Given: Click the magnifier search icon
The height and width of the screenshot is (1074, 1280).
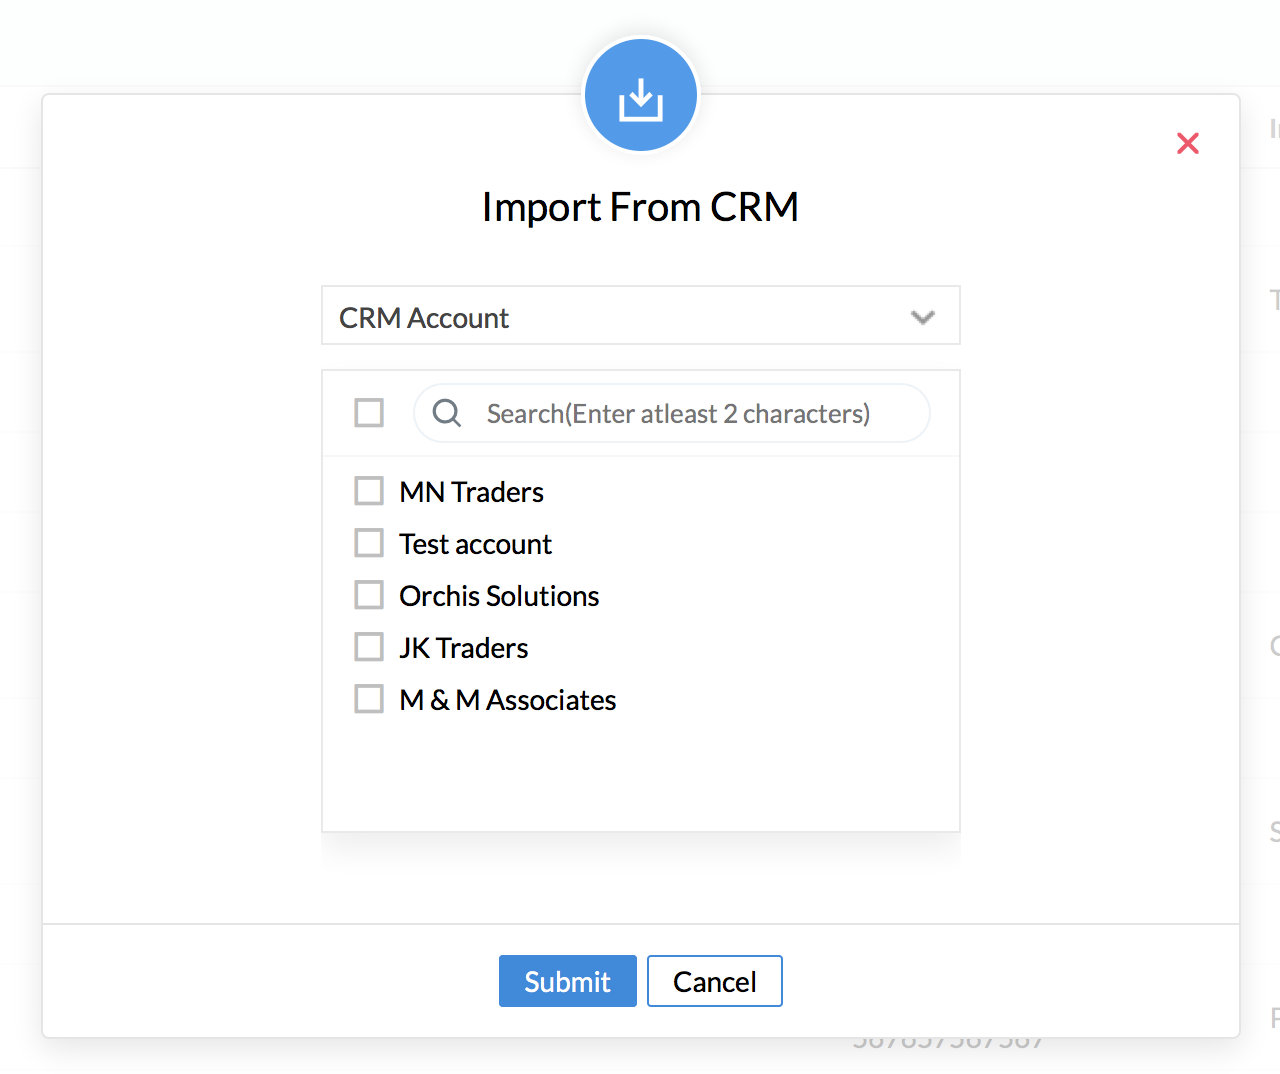Looking at the screenshot, I should click(x=447, y=413).
